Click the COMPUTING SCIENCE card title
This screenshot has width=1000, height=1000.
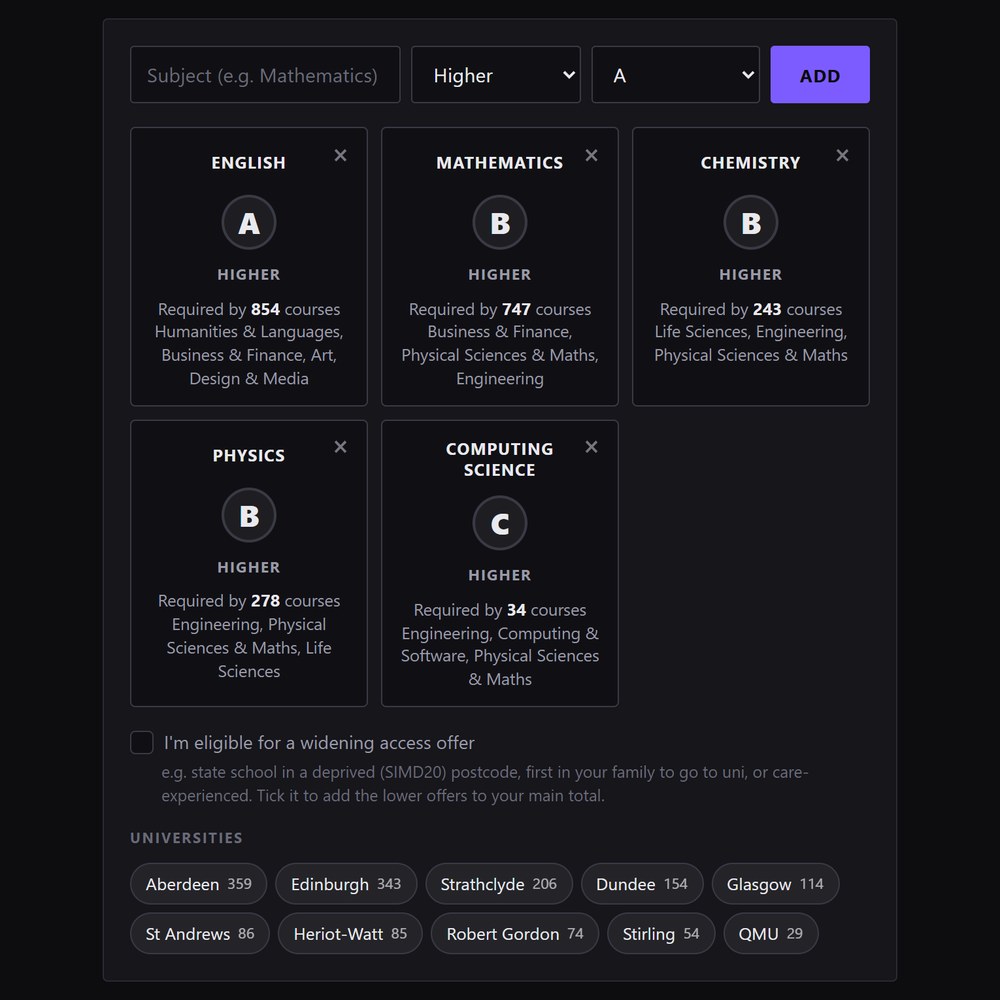click(500, 459)
